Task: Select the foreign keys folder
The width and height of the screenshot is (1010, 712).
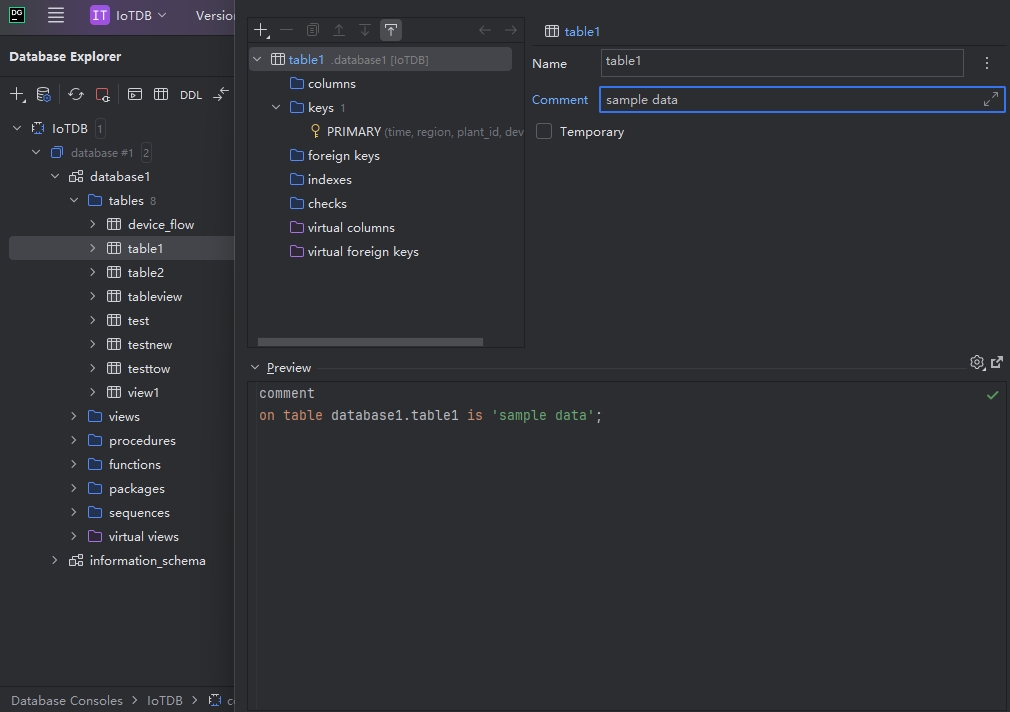Action: click(x=343, y=155)
